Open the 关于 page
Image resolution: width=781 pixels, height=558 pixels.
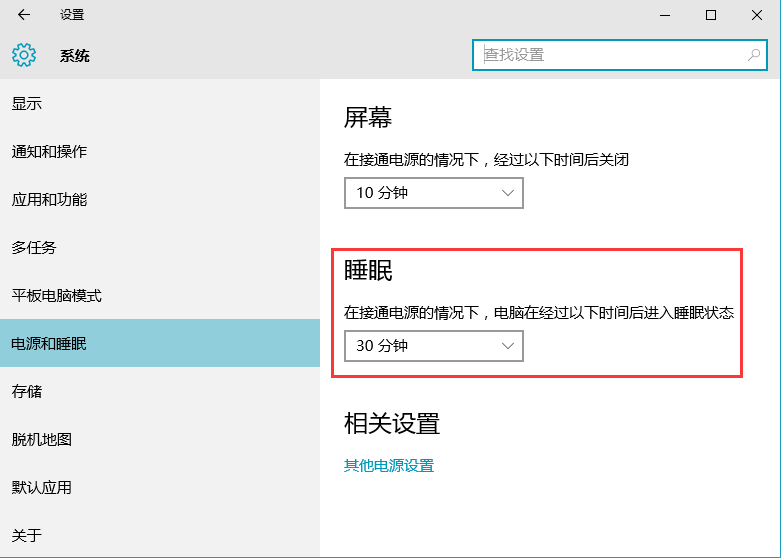pyautogui.click(x=27, y=536)
